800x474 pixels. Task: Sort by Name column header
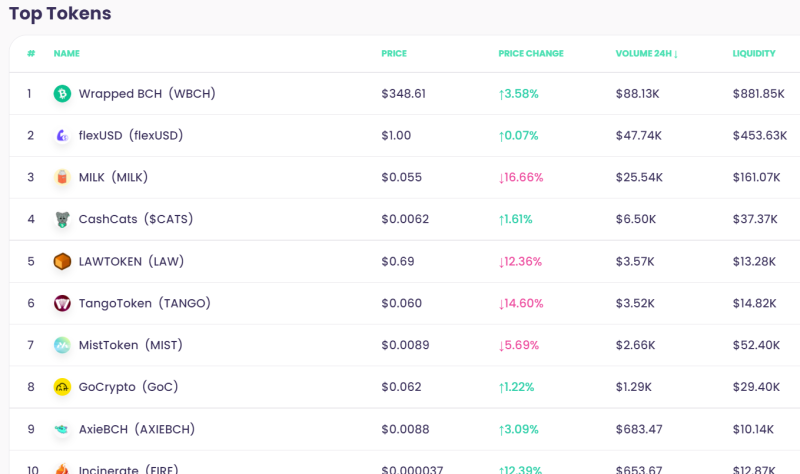pyautogui.click(x=66, y=53)
